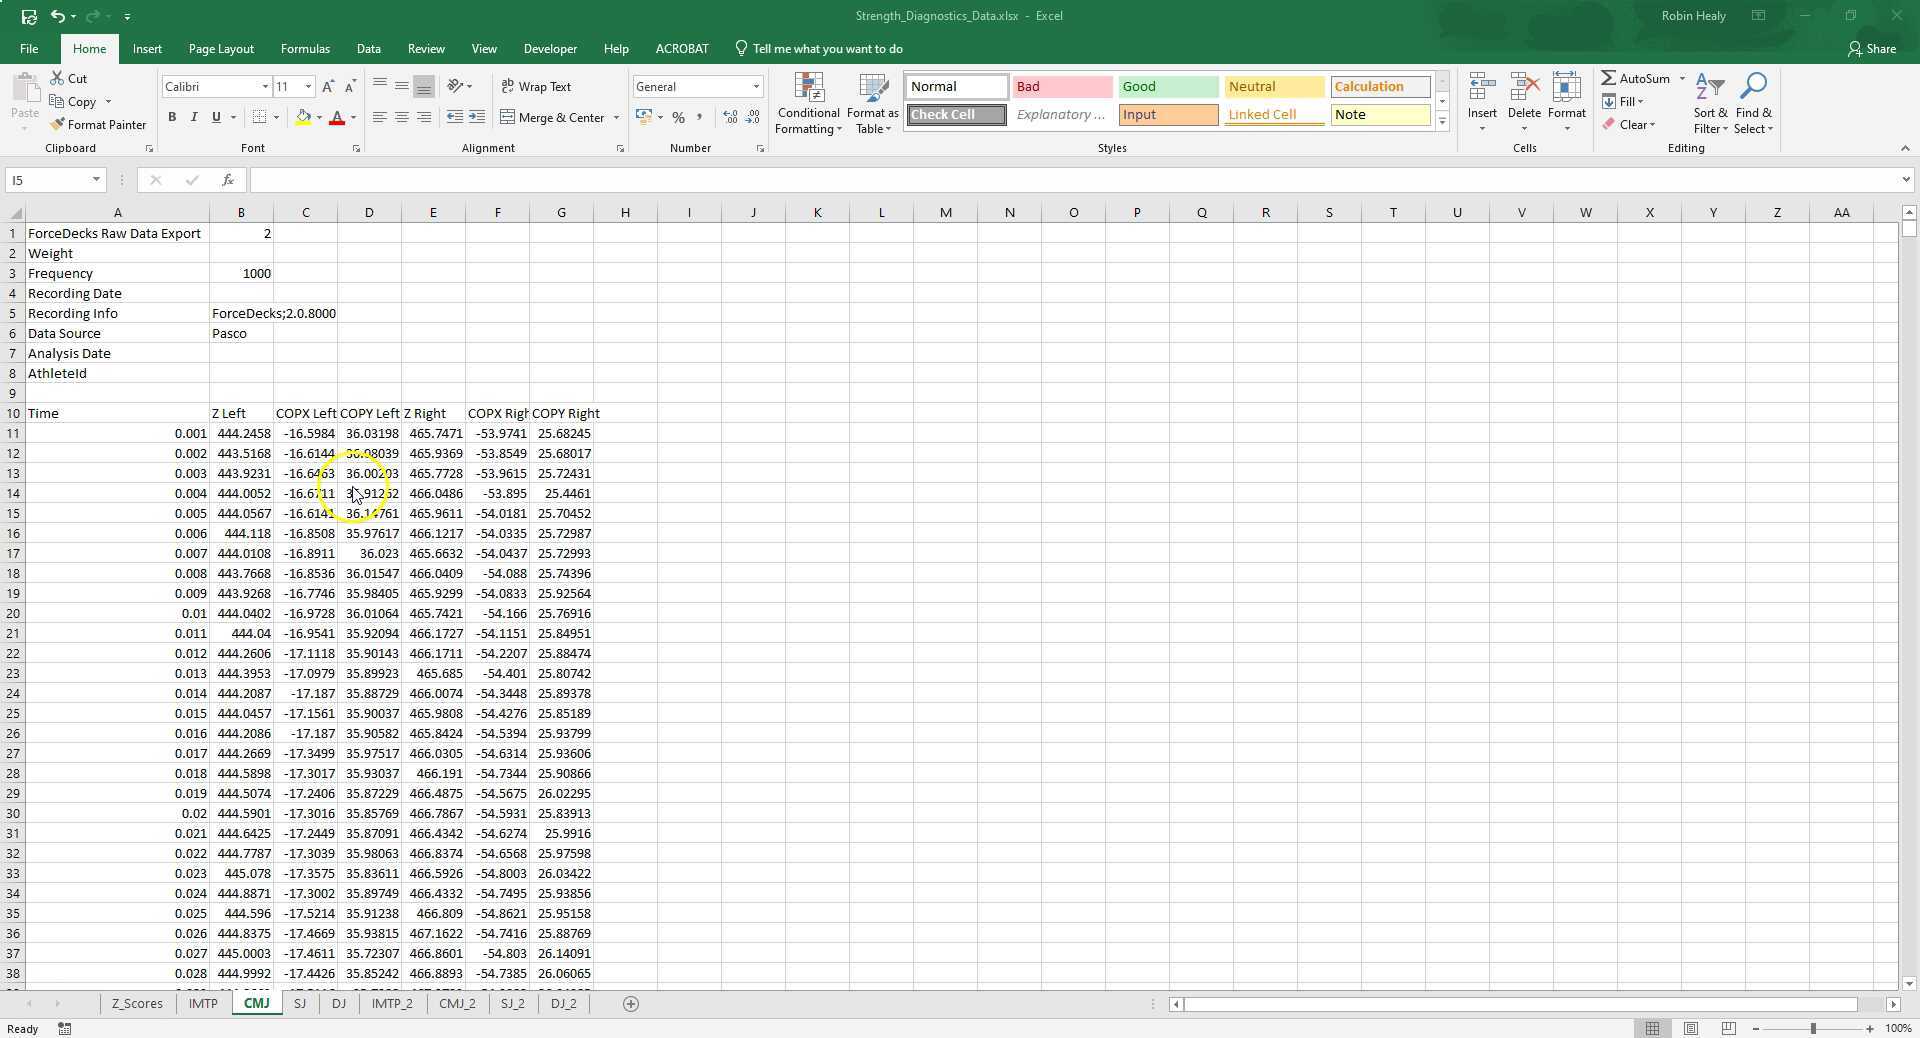
Task: Switch to the Formulas ribbon tab
Action: point(305,49)
